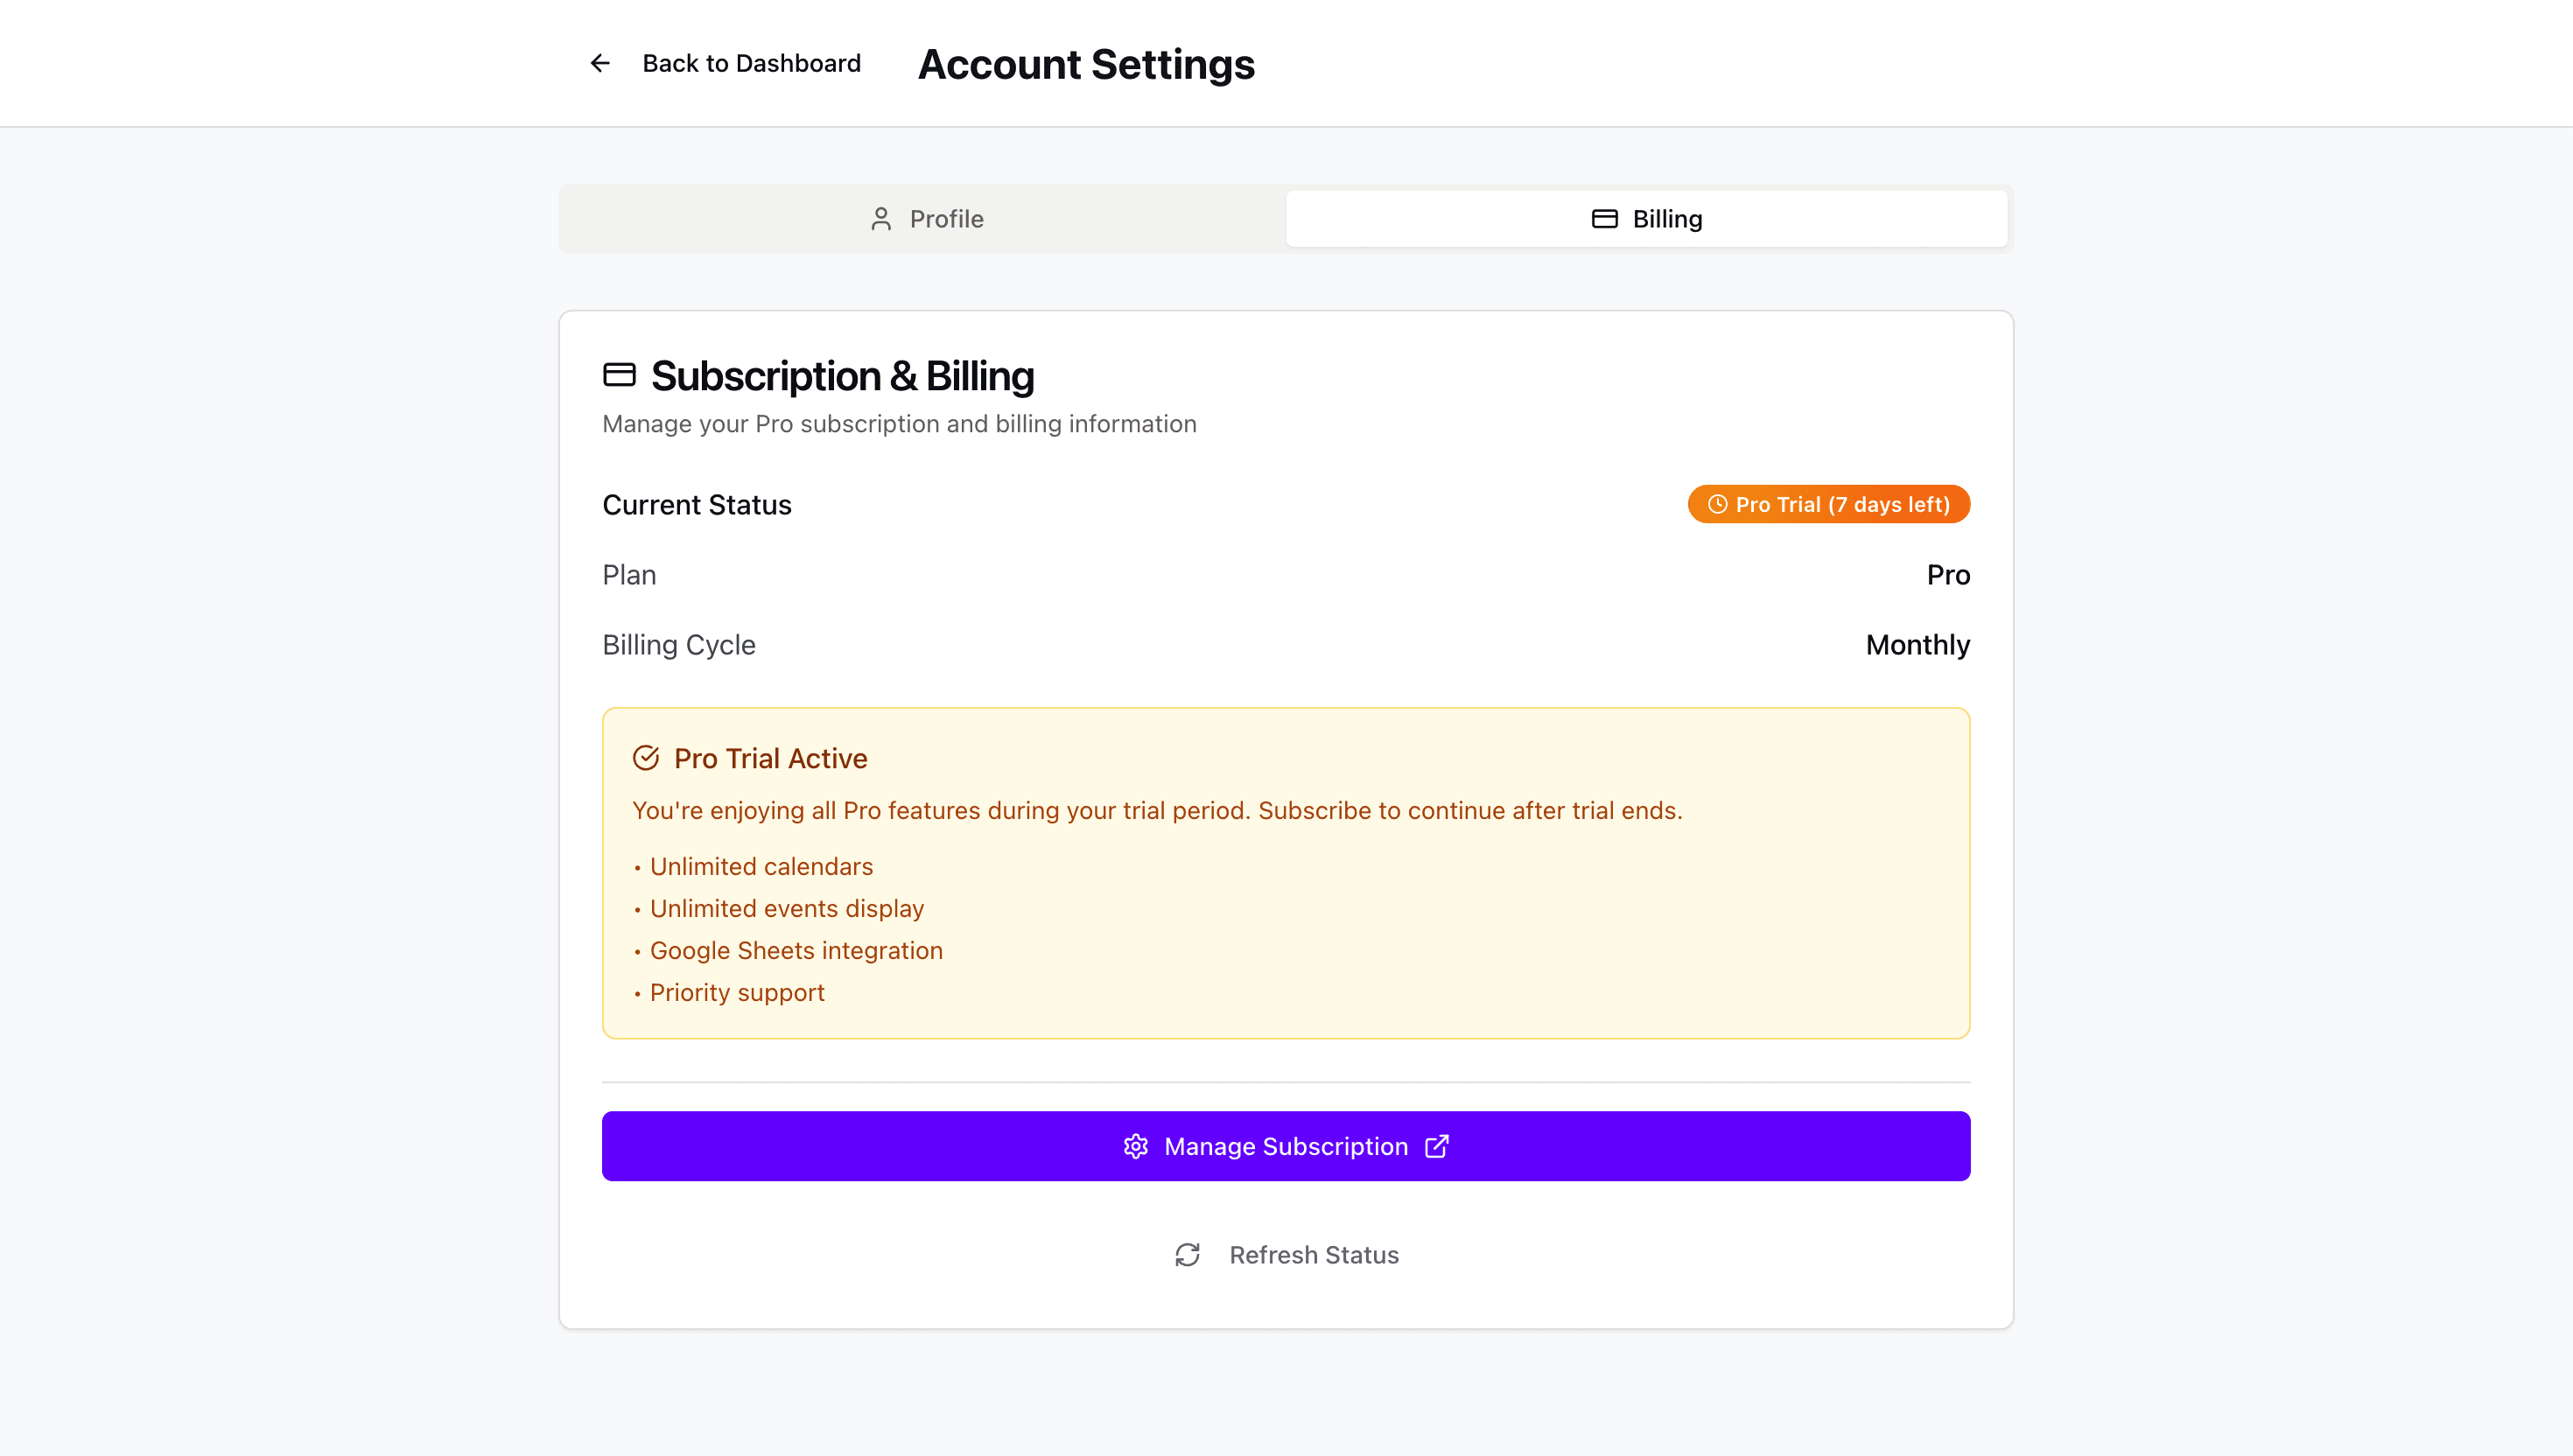Click the clock icon in the Pro Trial badge
This screenshot has height=1456, width=2573.
coord(1718,504)
